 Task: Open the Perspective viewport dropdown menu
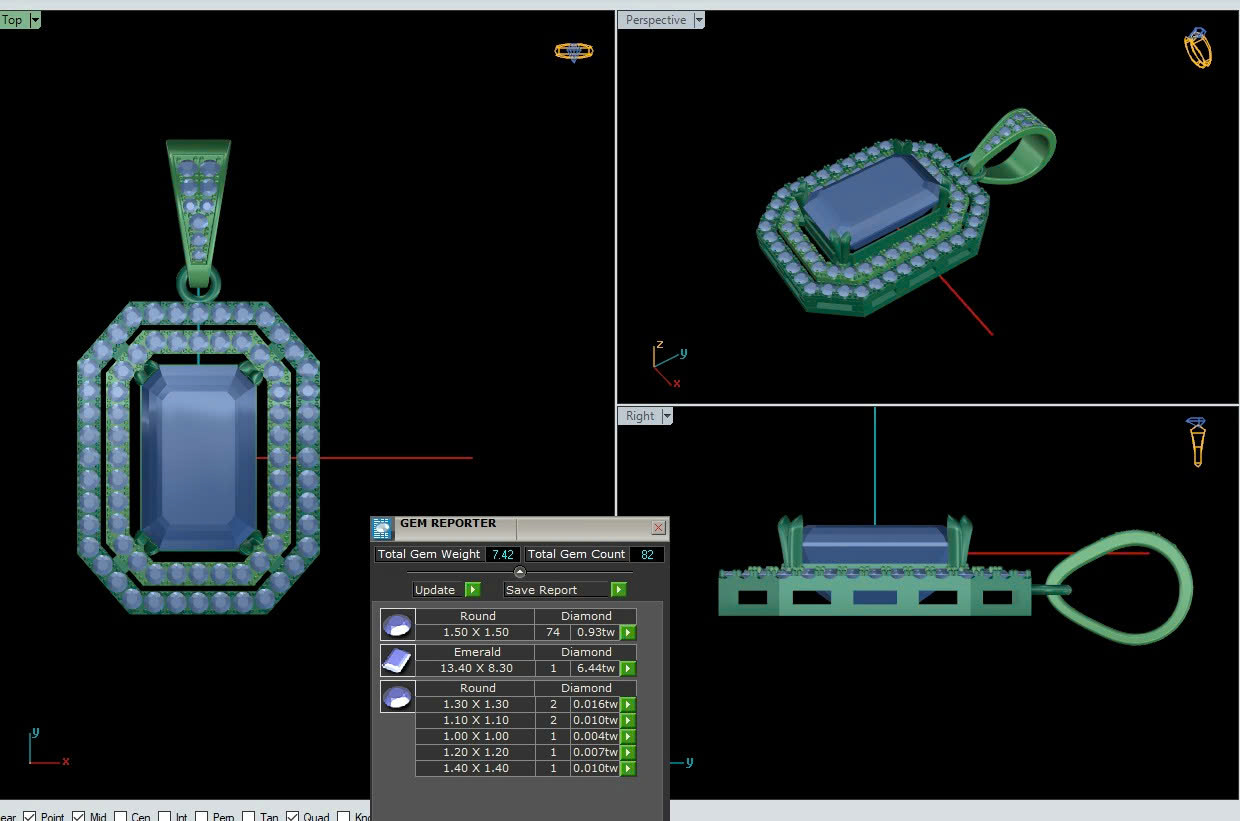click(x=699, y=20)
